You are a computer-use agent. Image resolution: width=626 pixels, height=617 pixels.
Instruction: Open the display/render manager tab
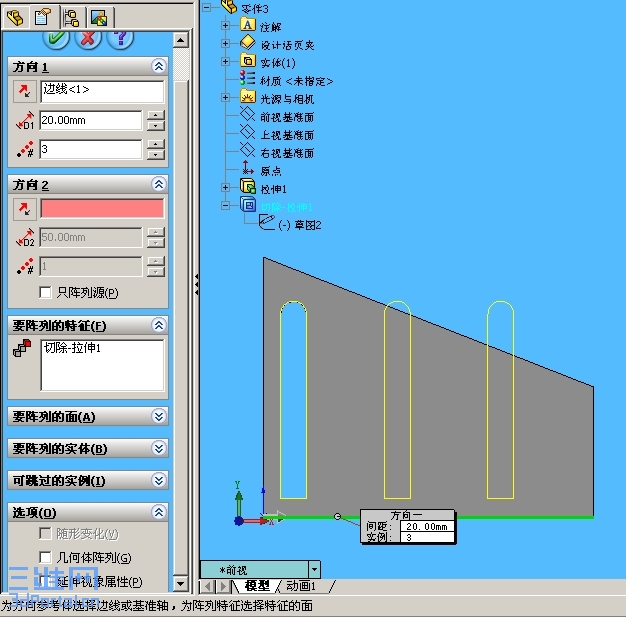[100, 18]
